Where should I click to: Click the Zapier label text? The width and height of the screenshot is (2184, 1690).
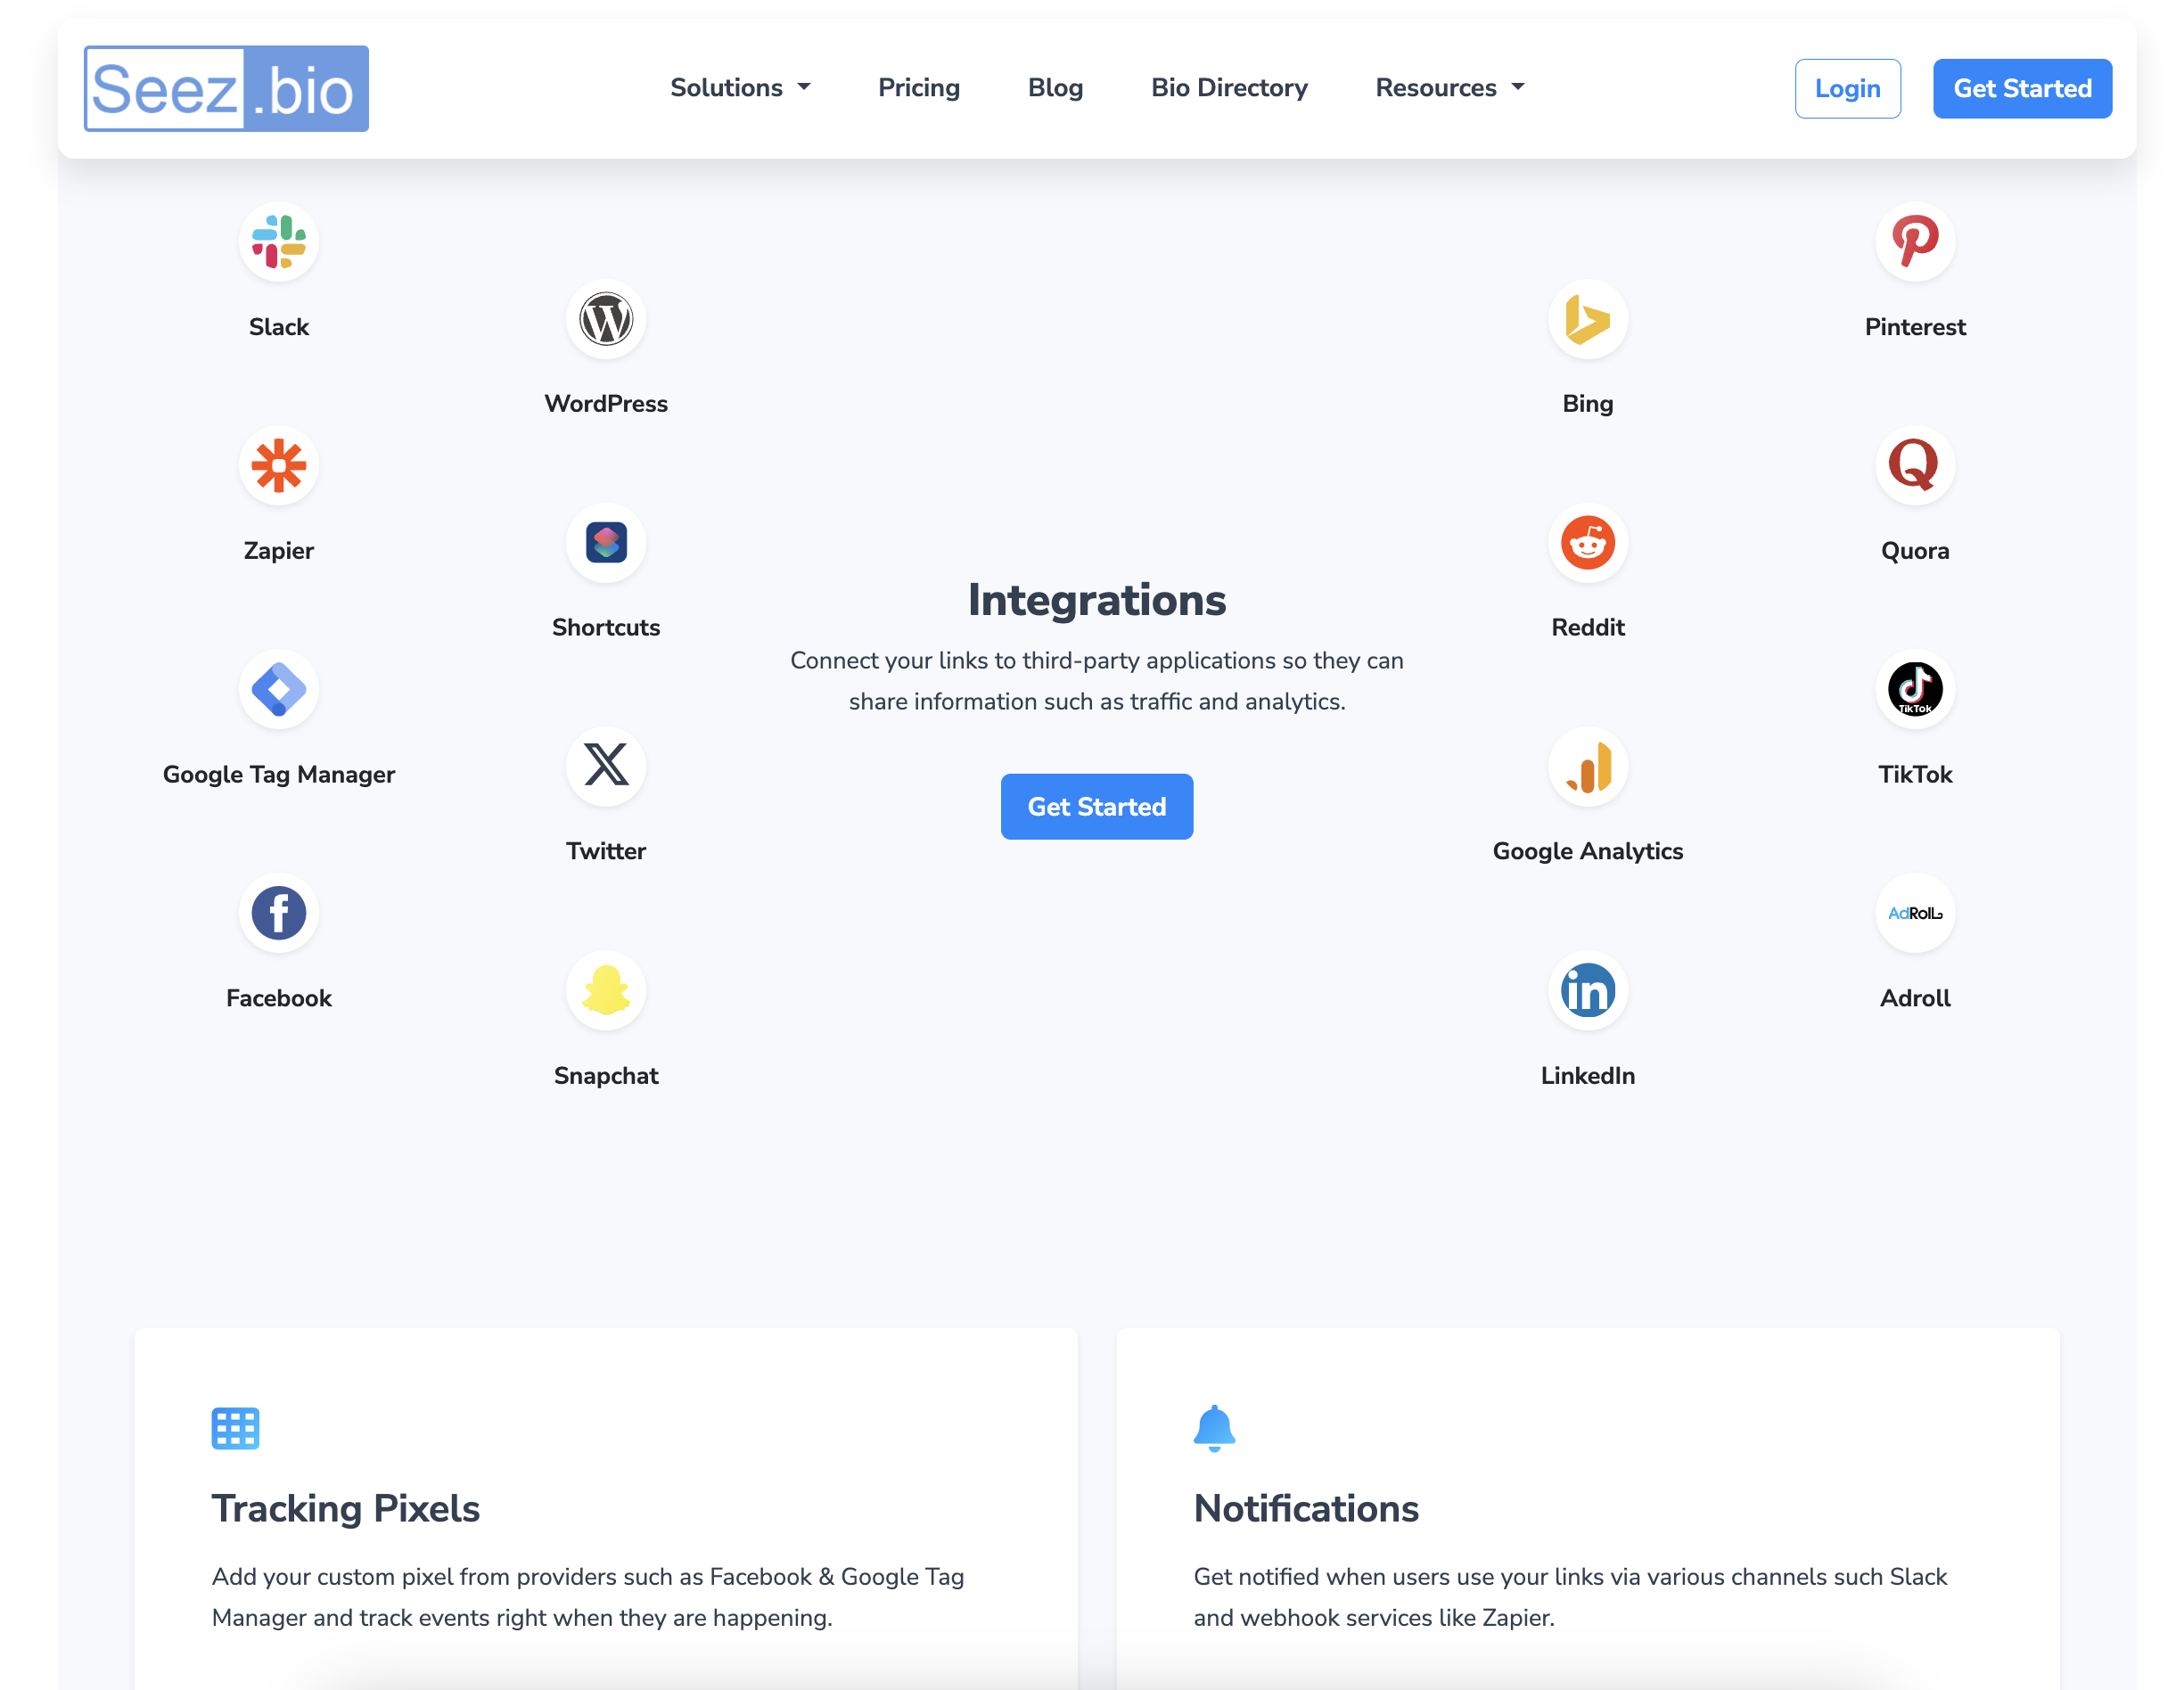pyautogui.click(x=279, y=551)
